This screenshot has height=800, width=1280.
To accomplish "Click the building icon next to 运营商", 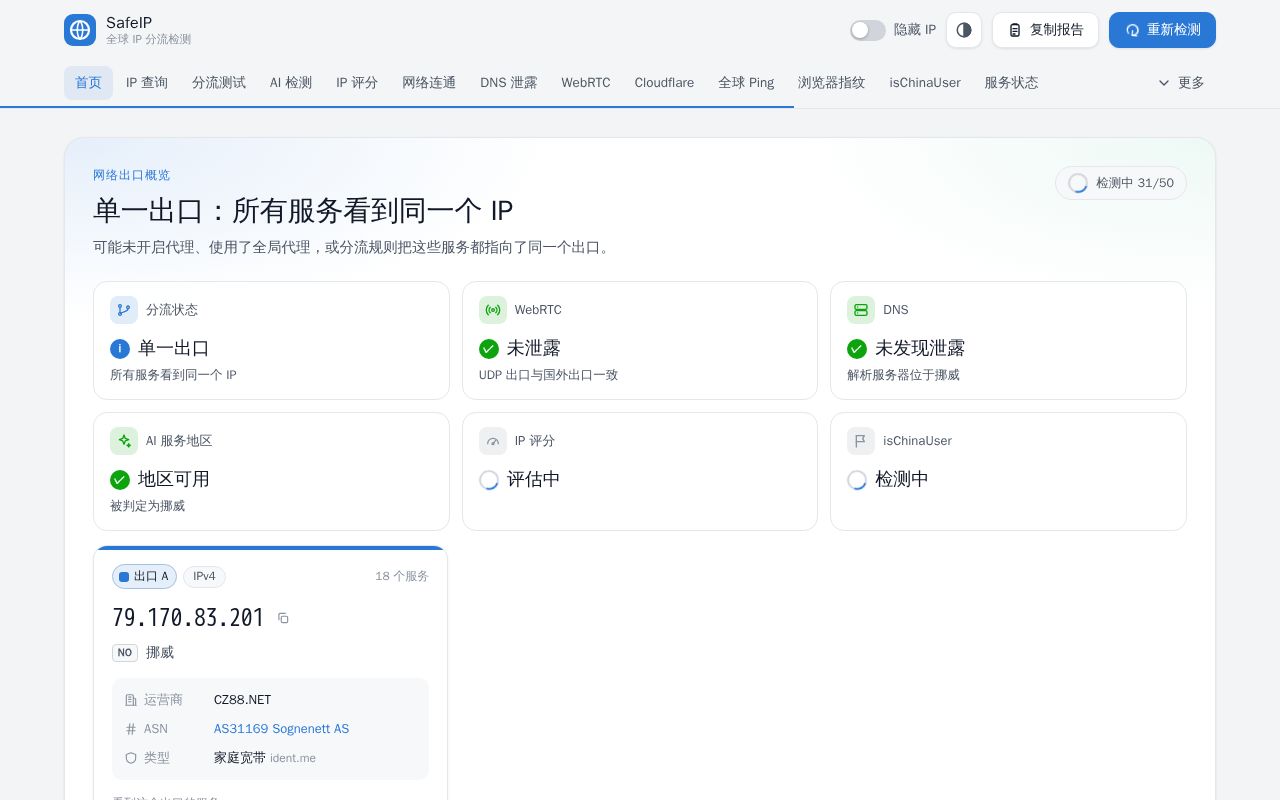I will 131,700.
